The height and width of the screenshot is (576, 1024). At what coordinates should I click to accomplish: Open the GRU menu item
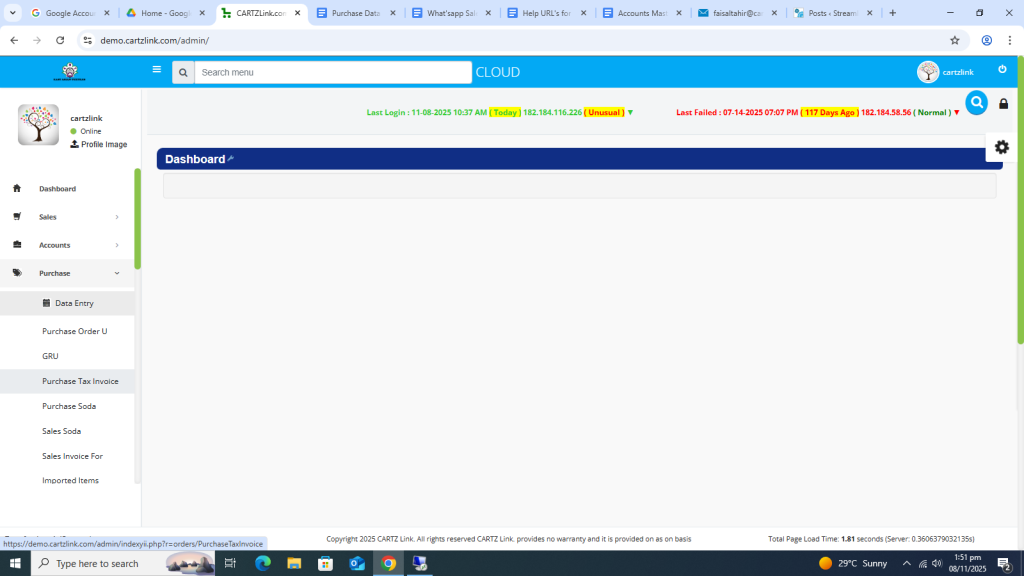pos(50,356)
